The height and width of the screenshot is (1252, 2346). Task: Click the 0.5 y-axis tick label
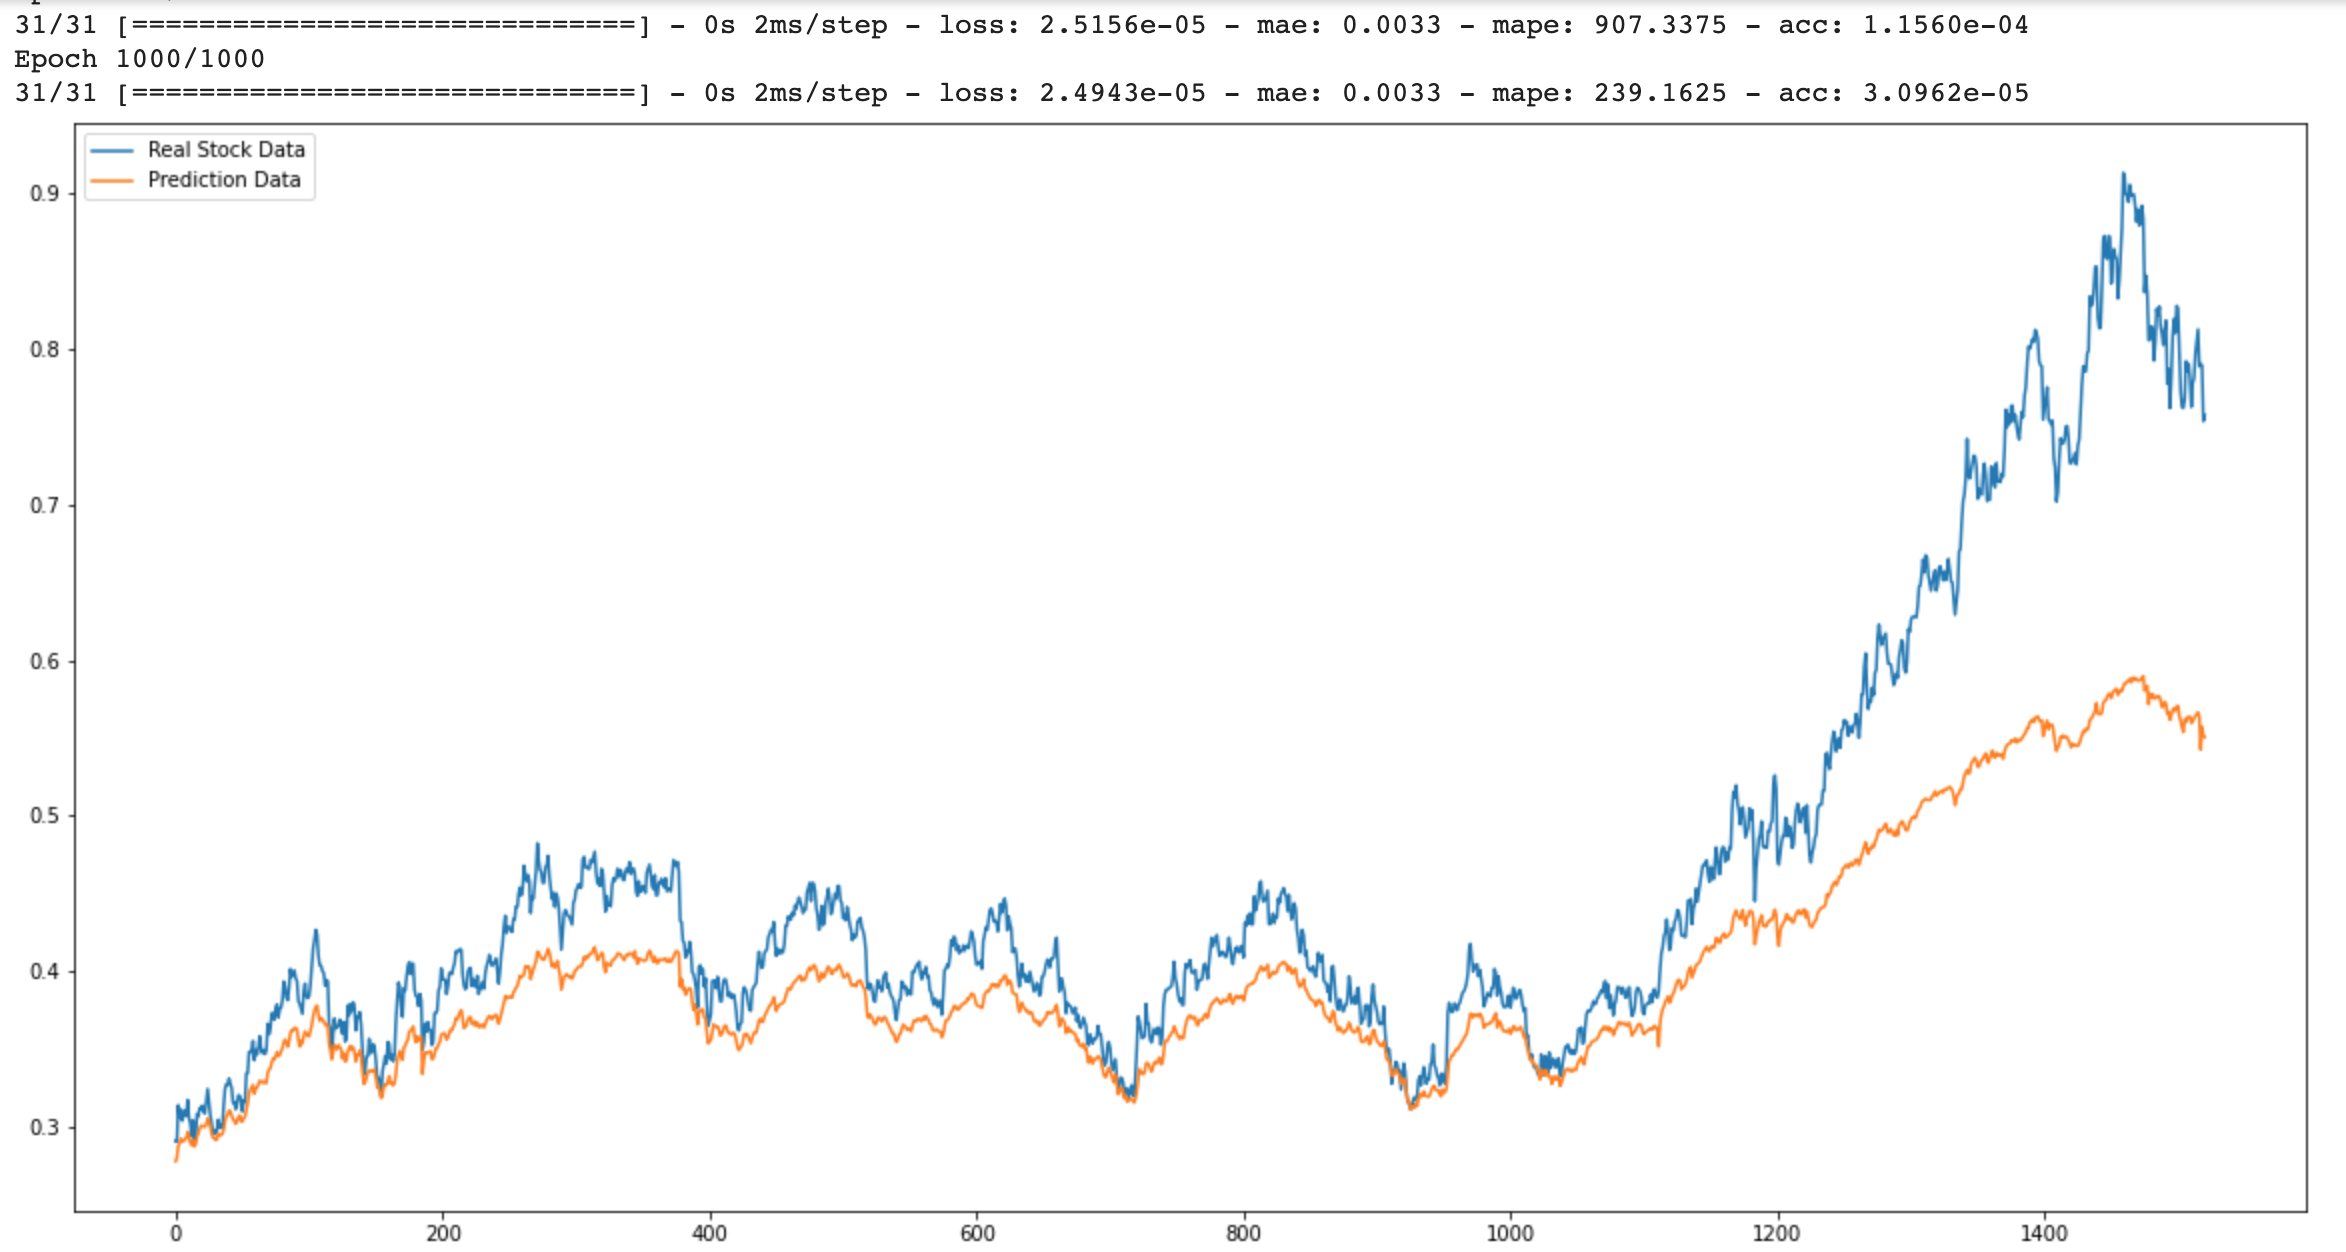point(44,816)
